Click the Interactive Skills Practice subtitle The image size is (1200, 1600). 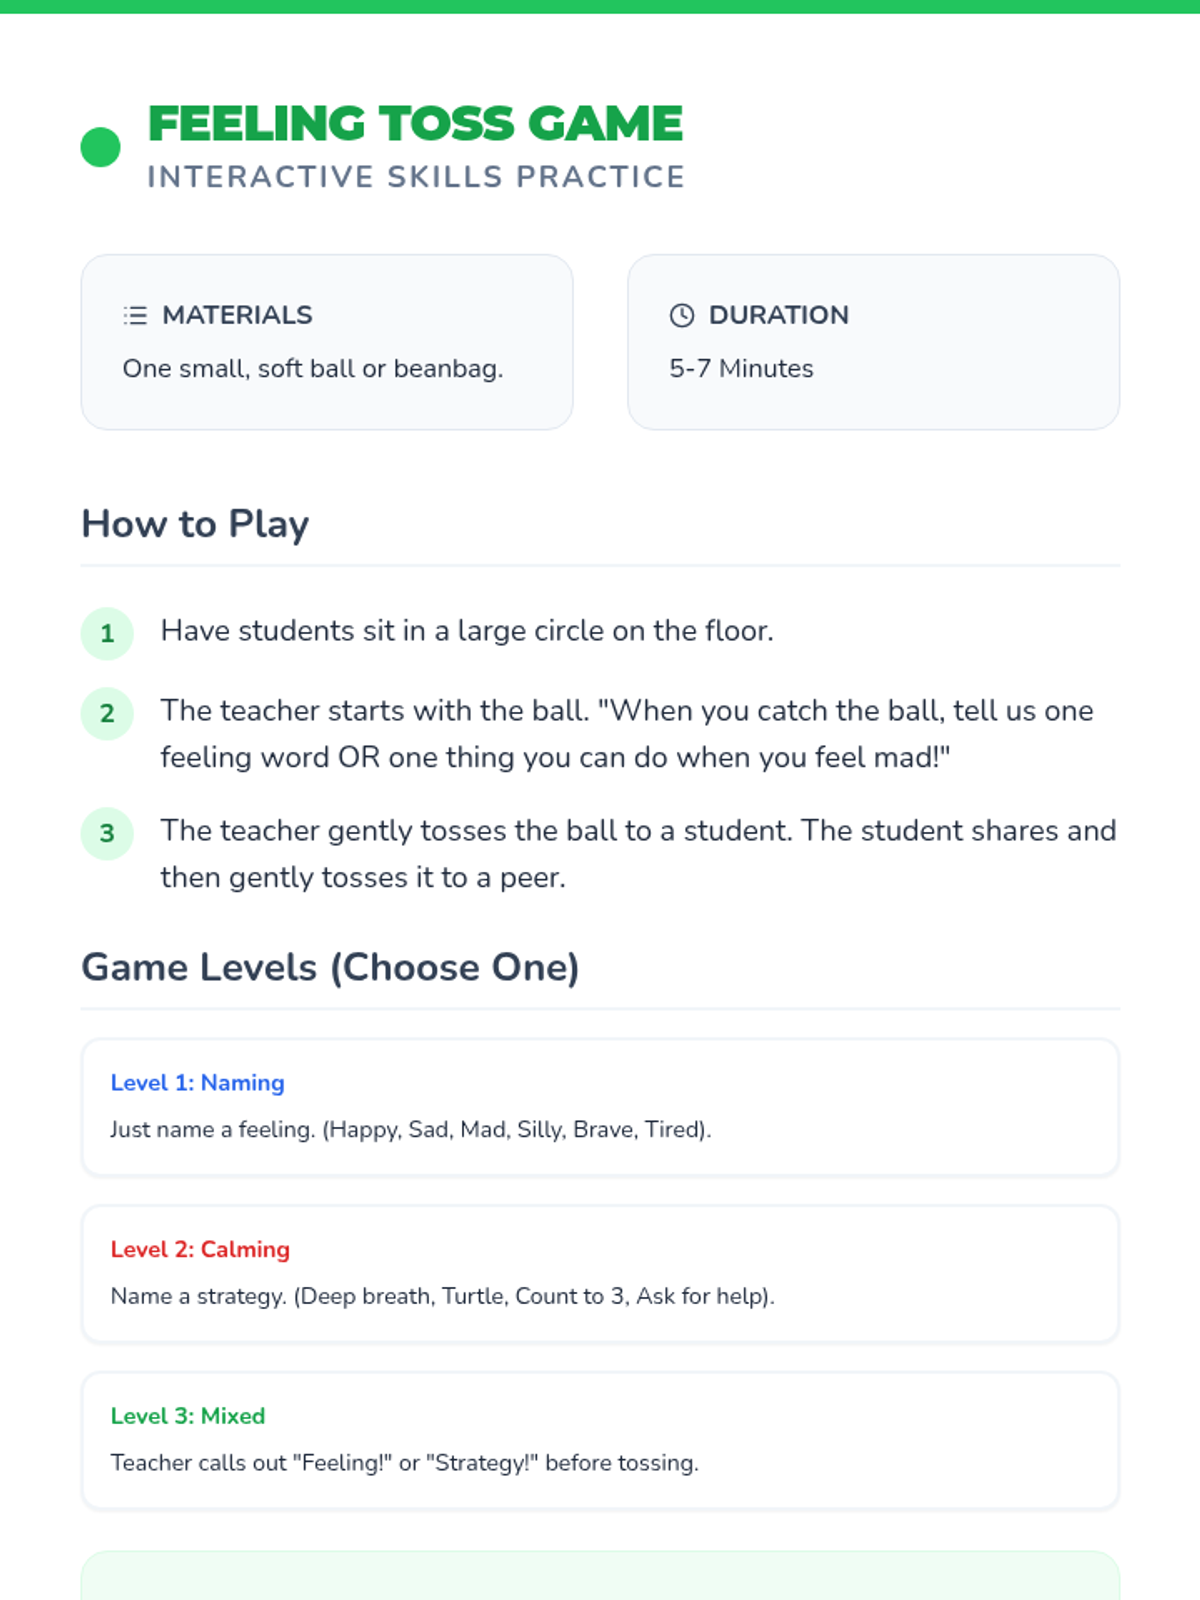(416, 177)
